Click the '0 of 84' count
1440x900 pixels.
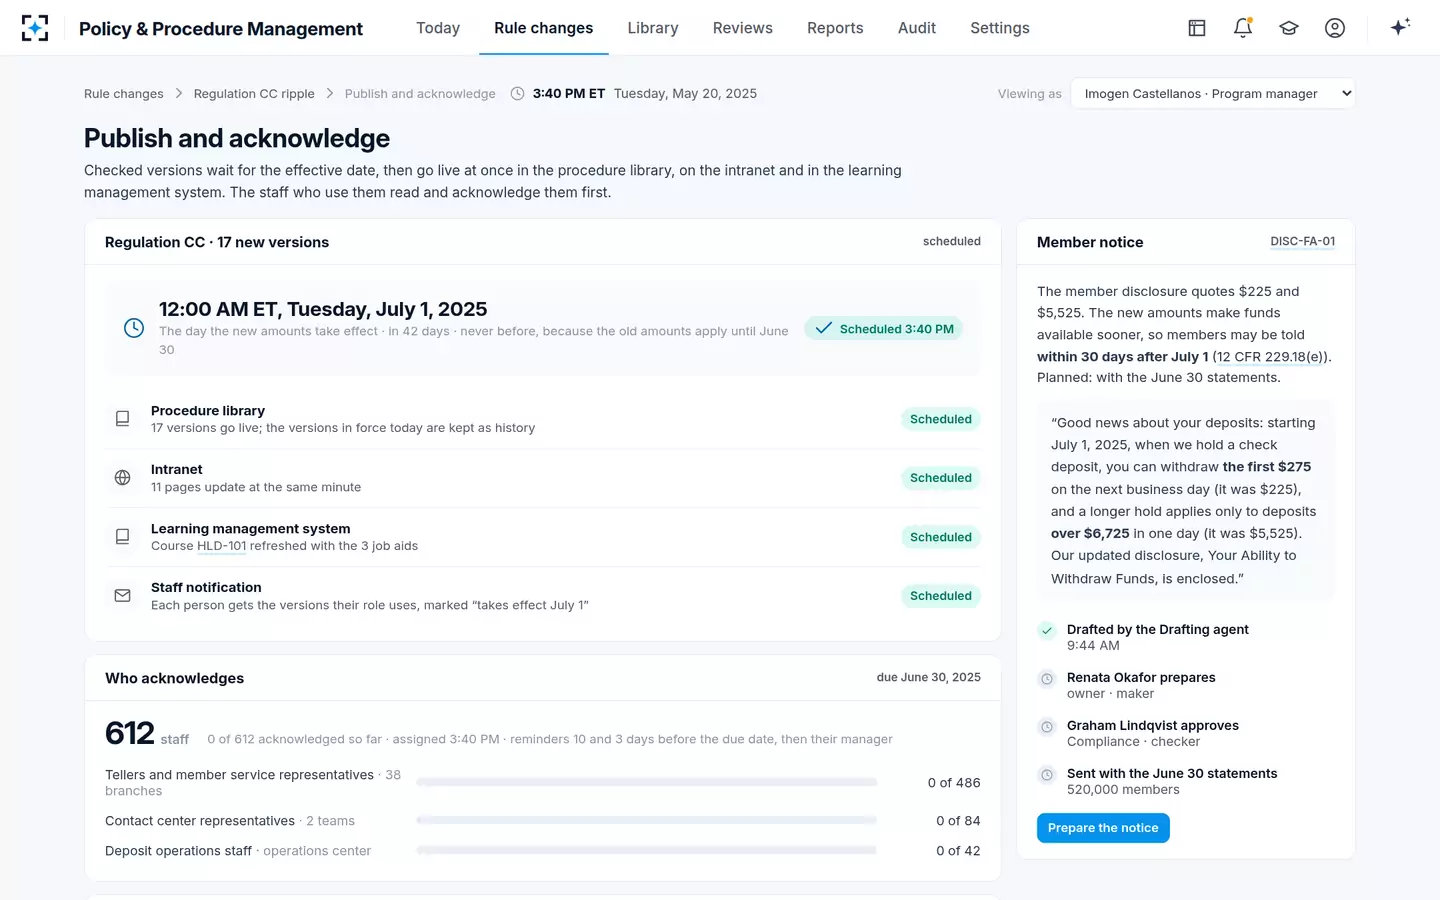click(958, 821)
